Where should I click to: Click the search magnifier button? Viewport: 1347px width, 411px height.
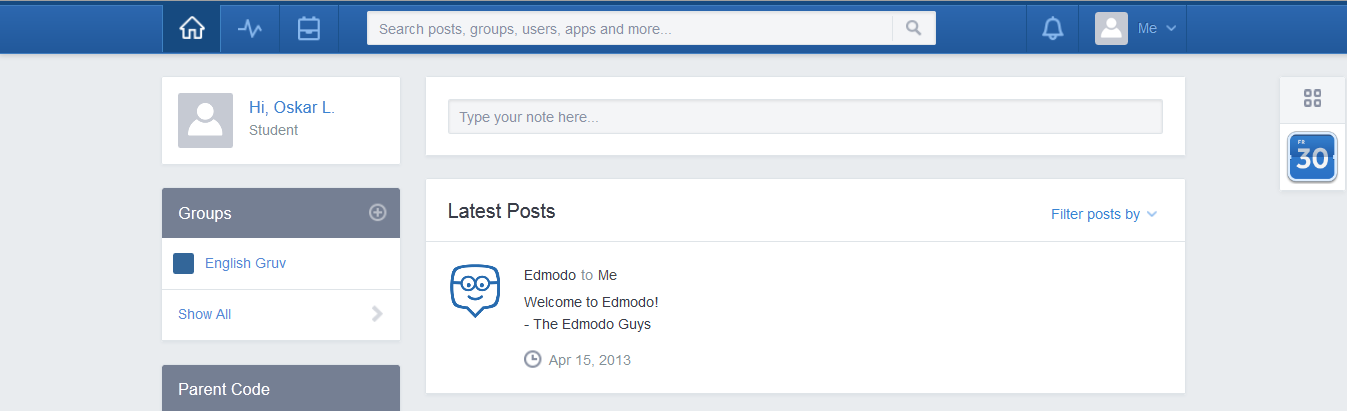pos(913,28)
